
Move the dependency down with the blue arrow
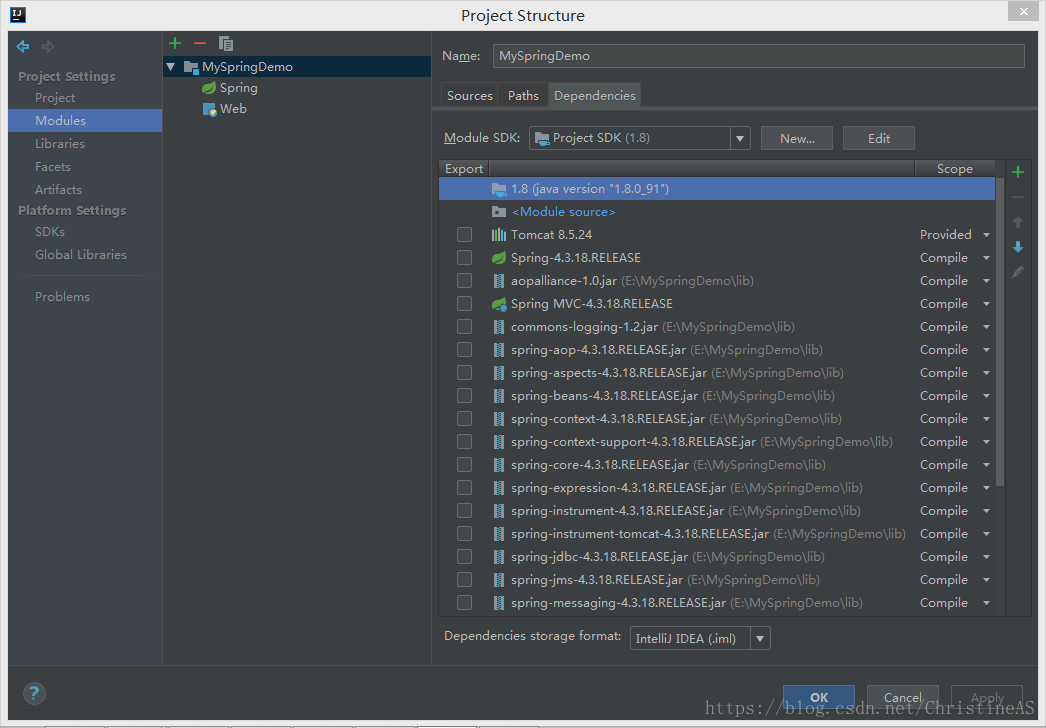1018,247
